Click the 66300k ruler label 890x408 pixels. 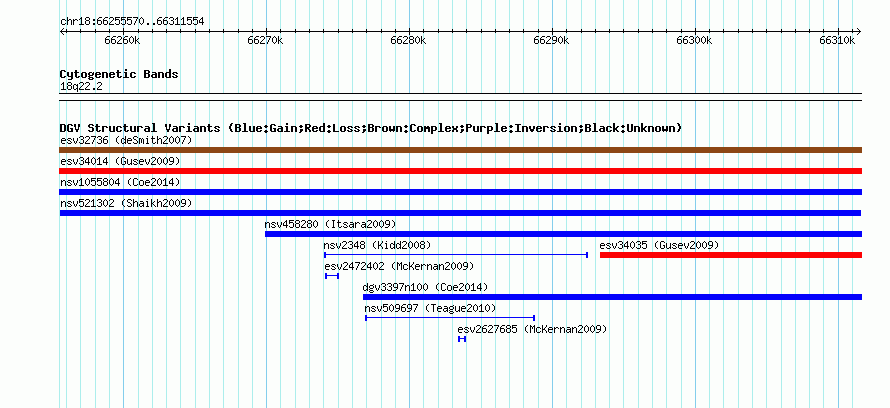(694, 41)
